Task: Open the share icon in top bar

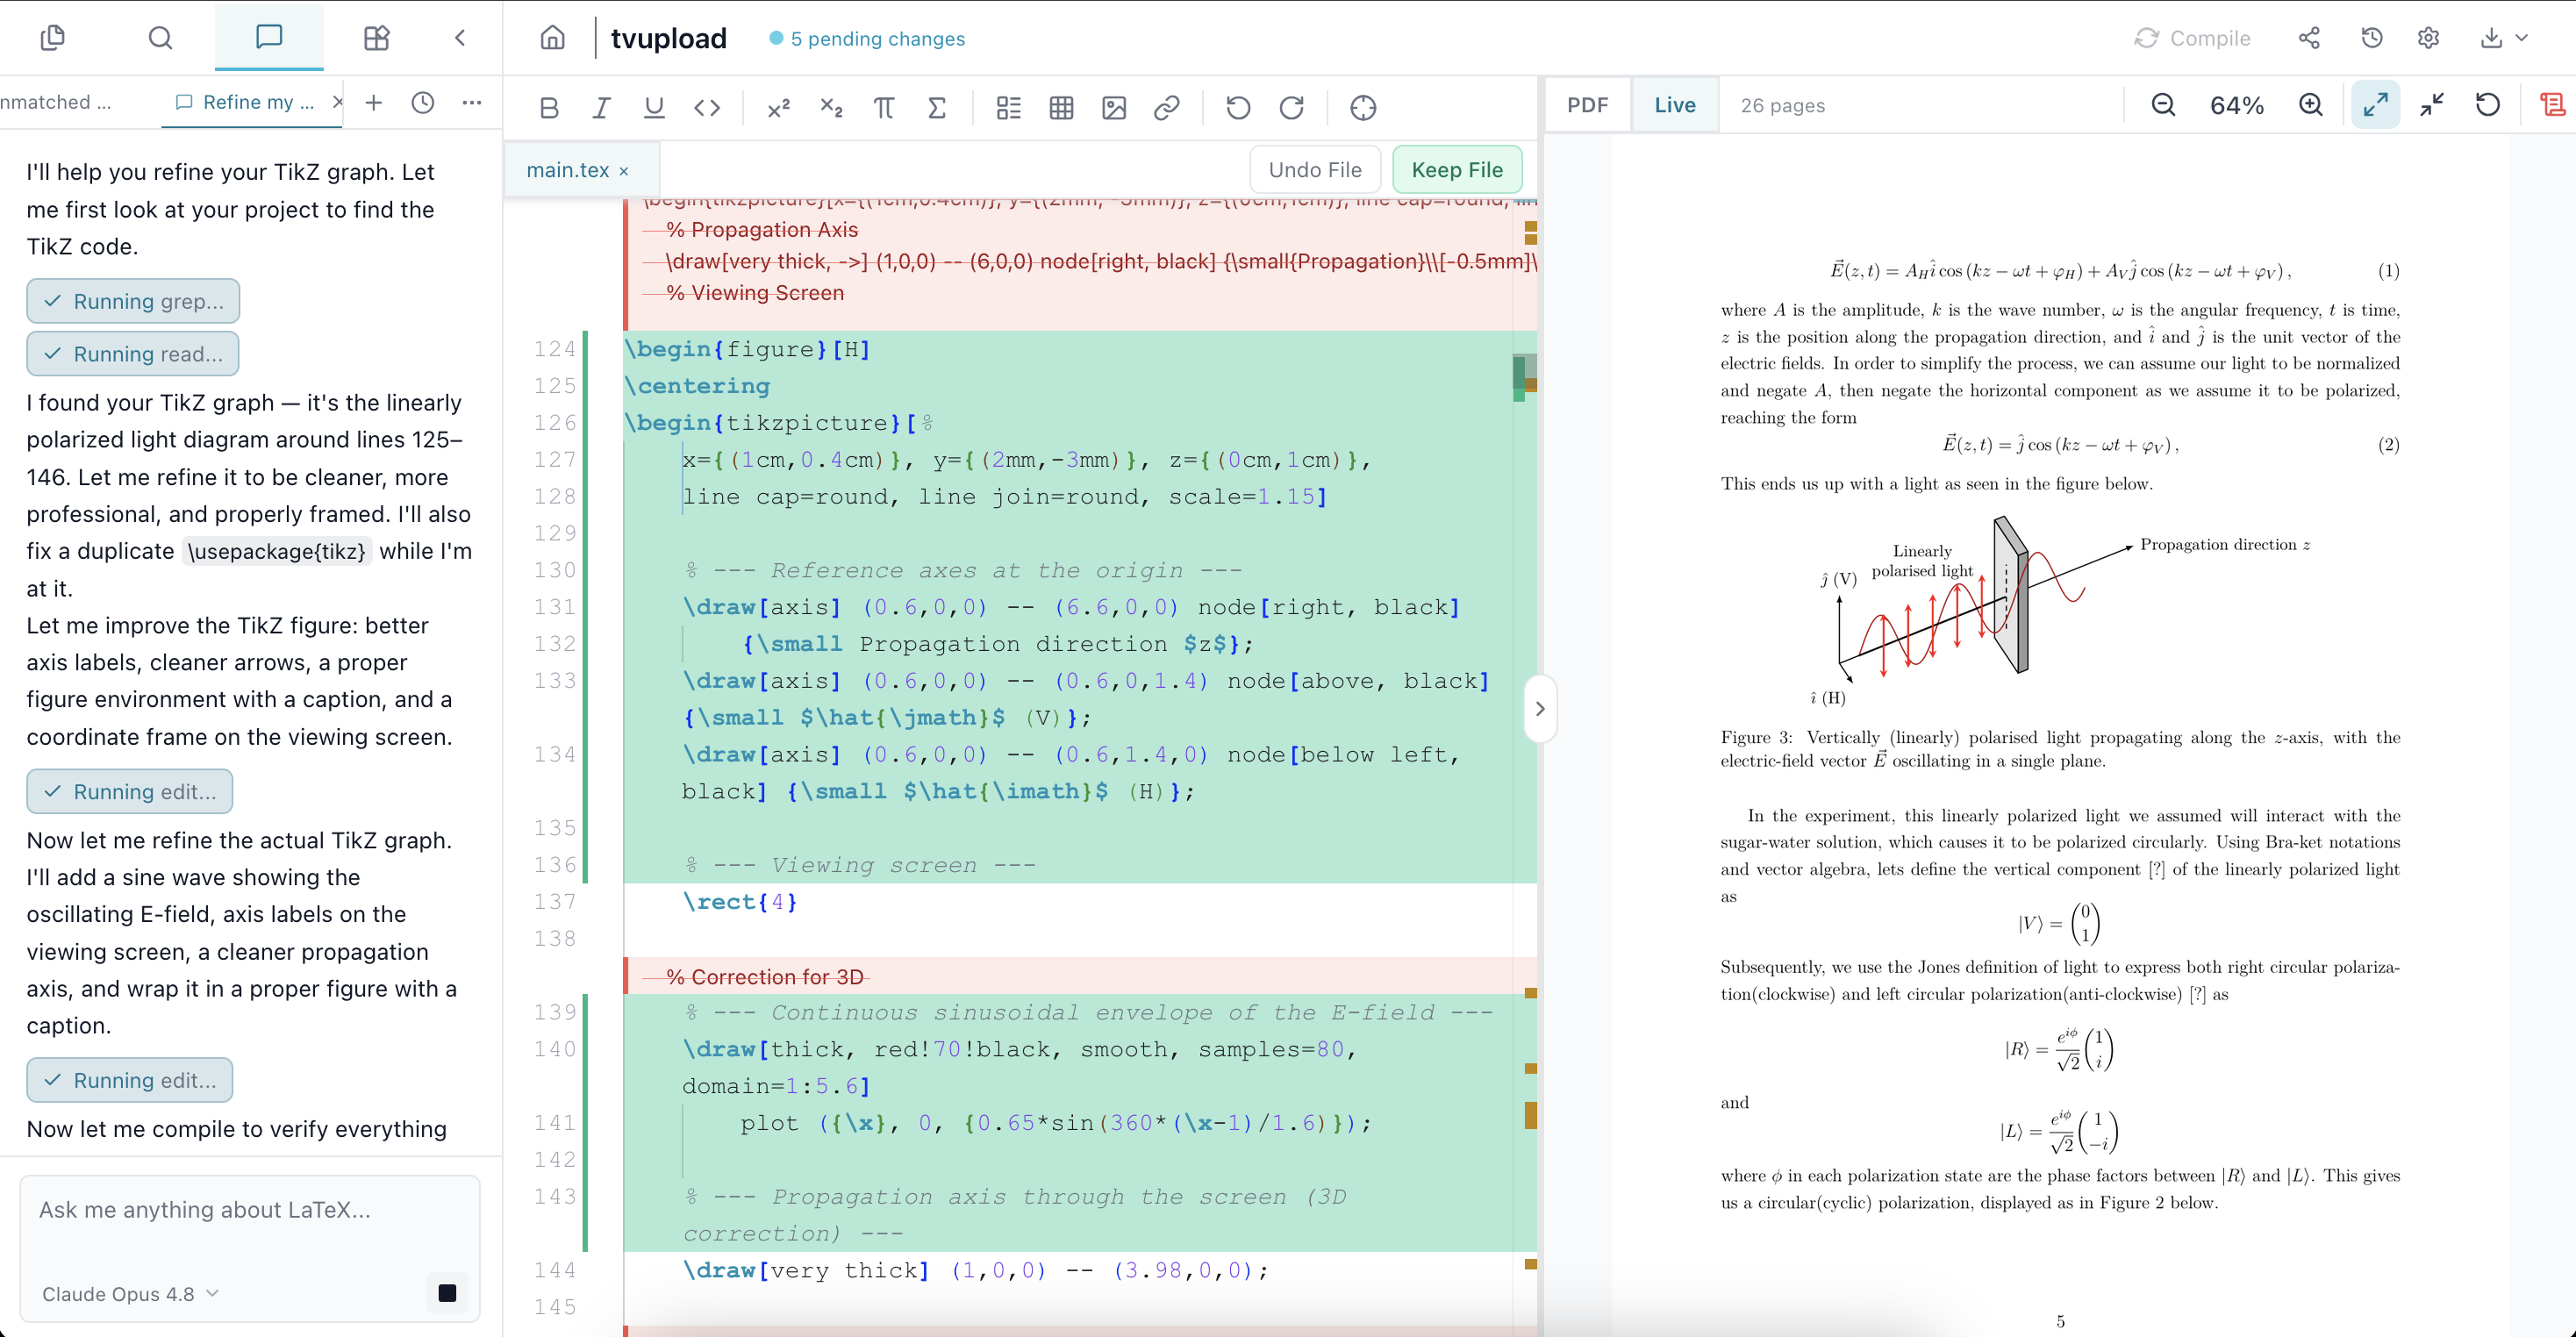Action: [2309, 38]
